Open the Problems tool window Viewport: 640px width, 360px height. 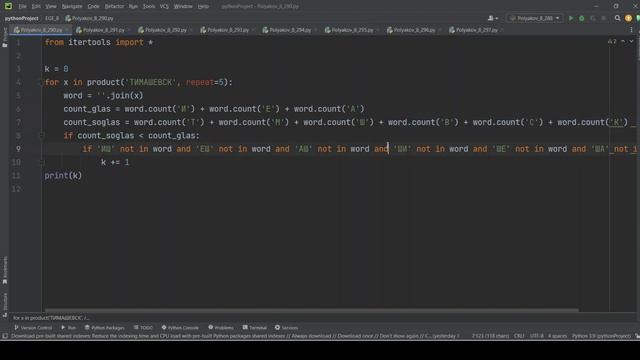point(221,328)
